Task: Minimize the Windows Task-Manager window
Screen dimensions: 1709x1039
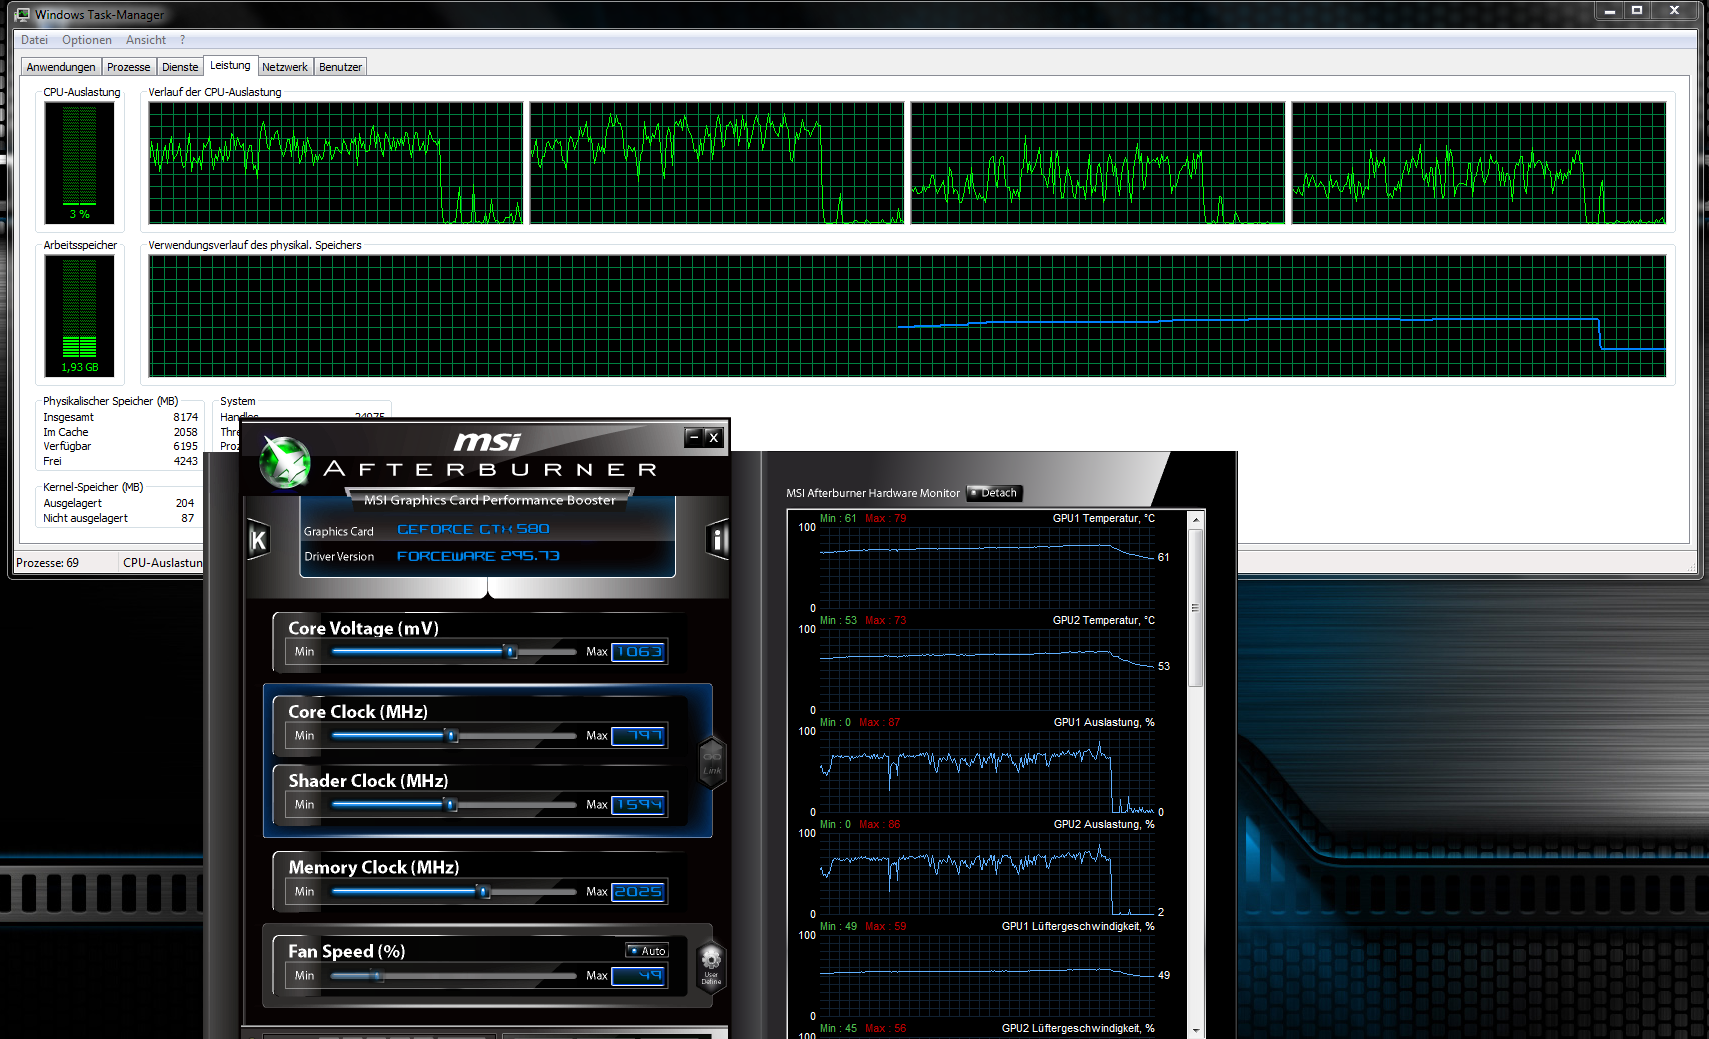Action: (1610, 10)
